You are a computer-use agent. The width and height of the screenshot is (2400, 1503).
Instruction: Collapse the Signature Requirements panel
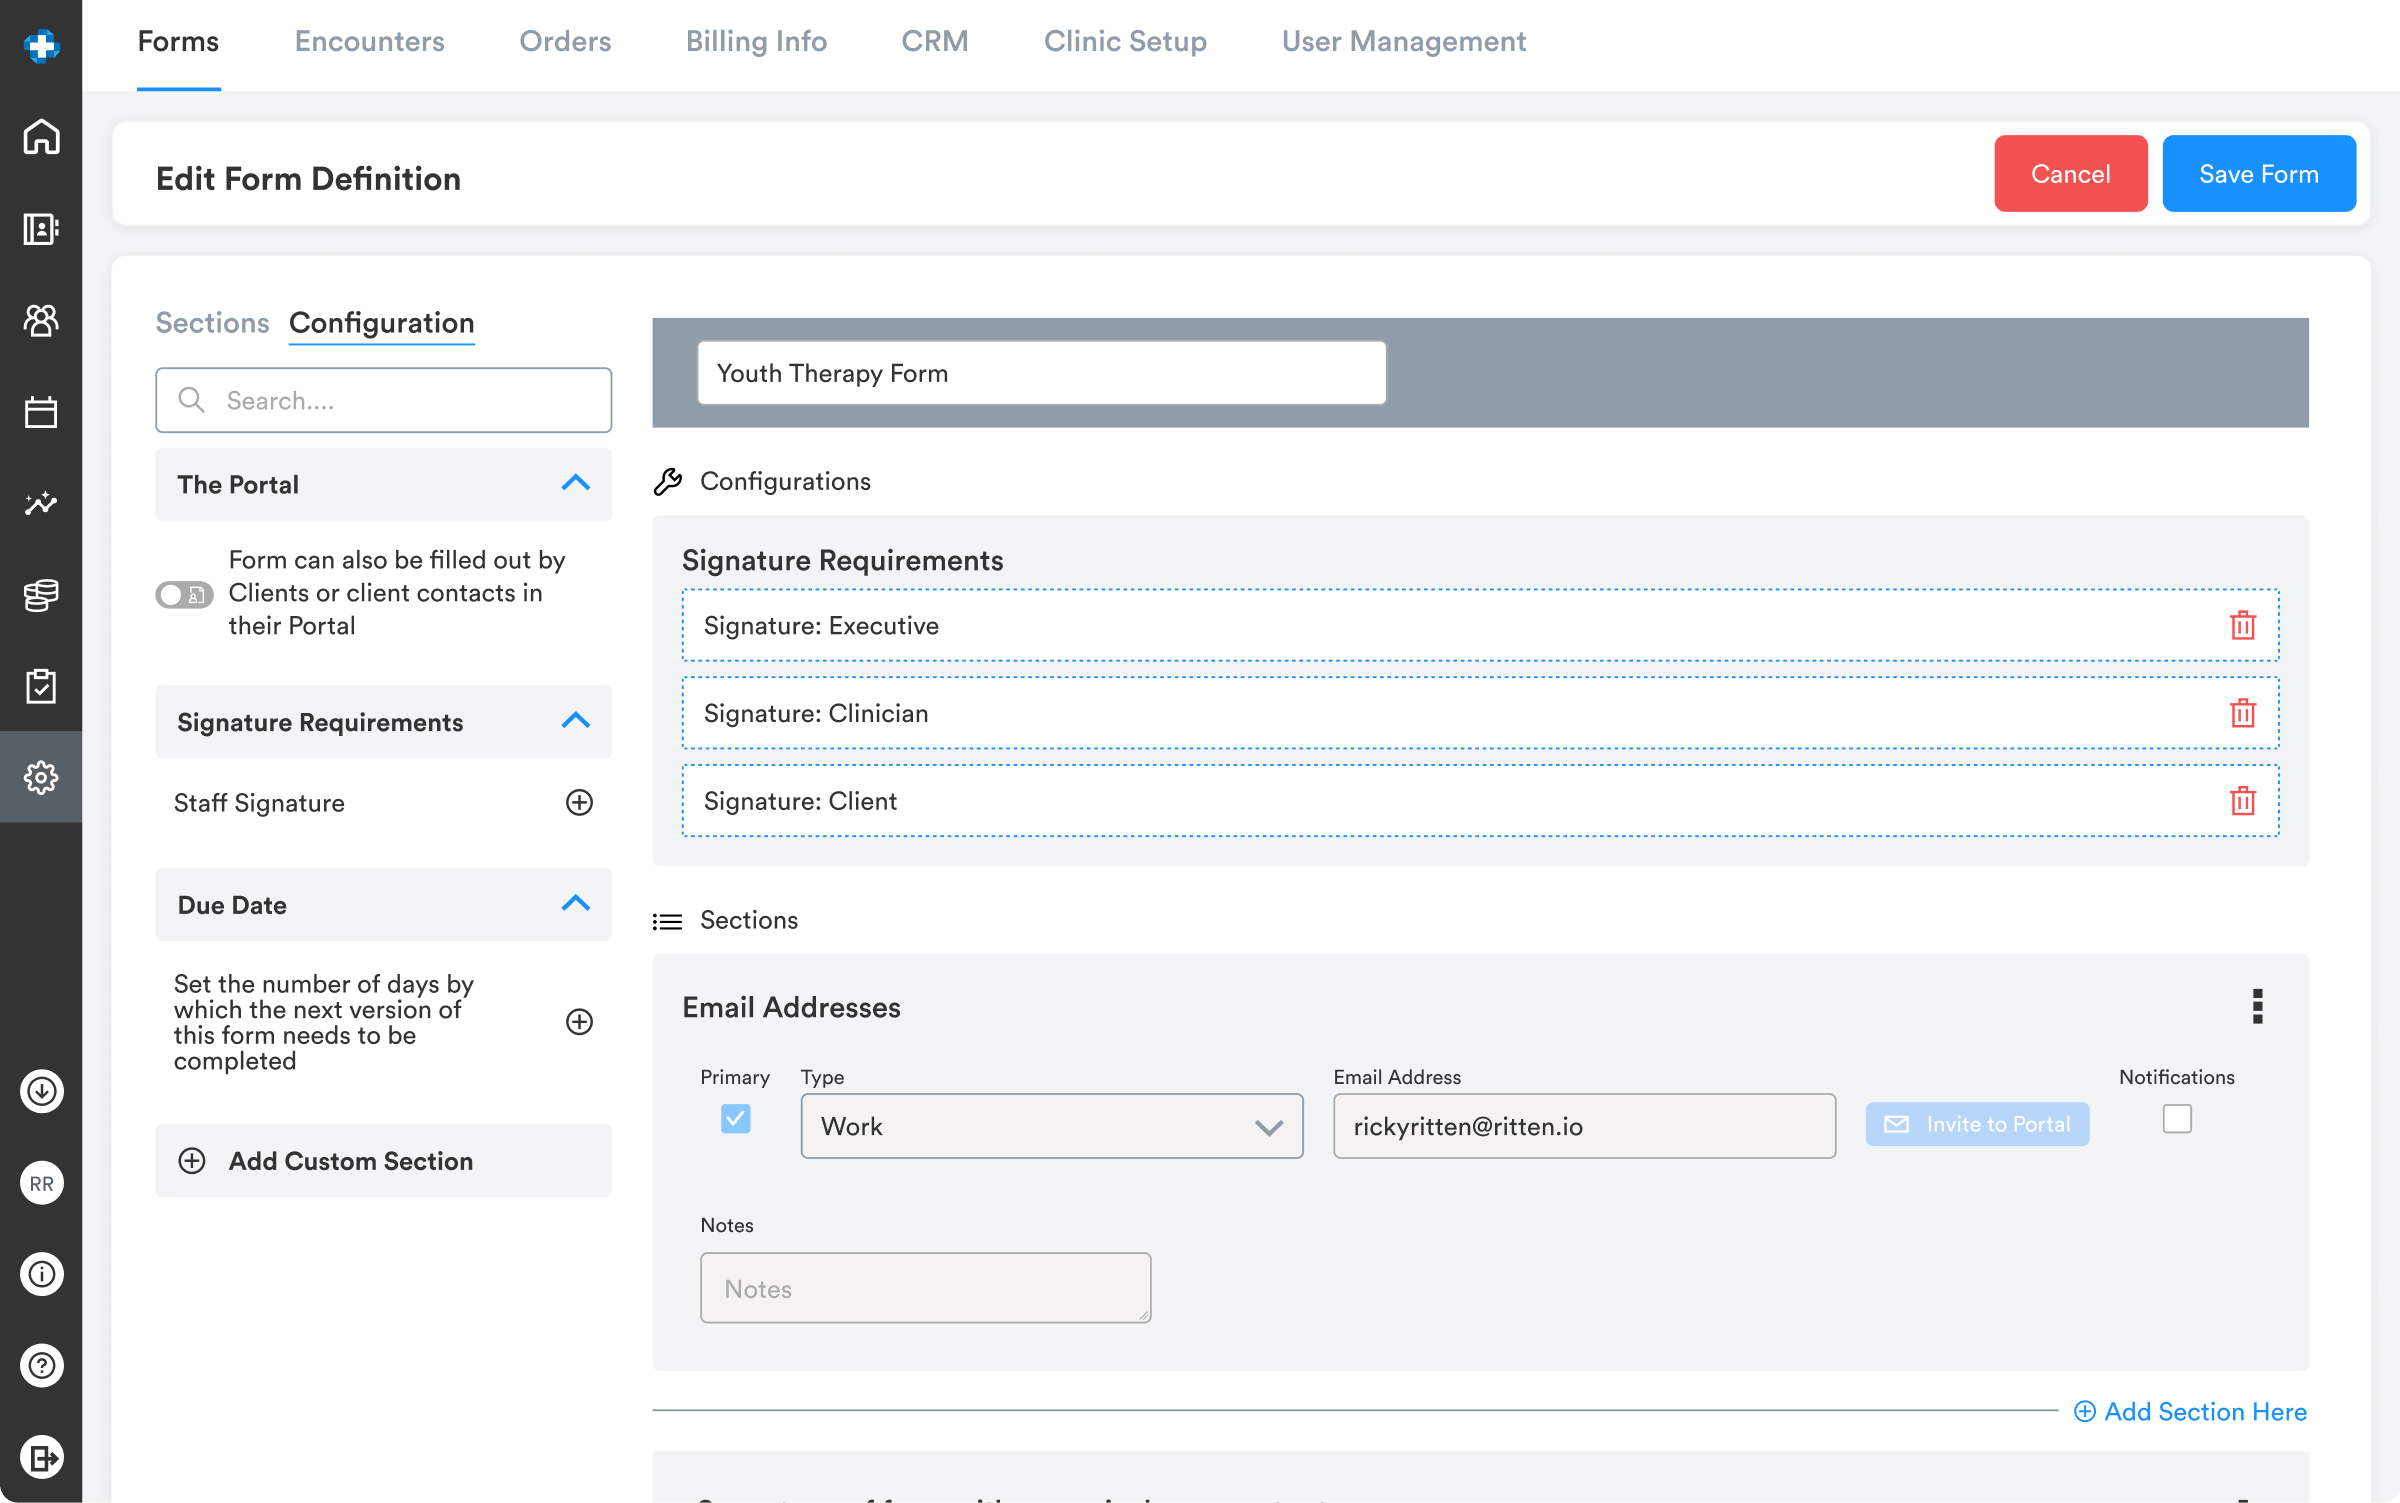tap(575, 721)
